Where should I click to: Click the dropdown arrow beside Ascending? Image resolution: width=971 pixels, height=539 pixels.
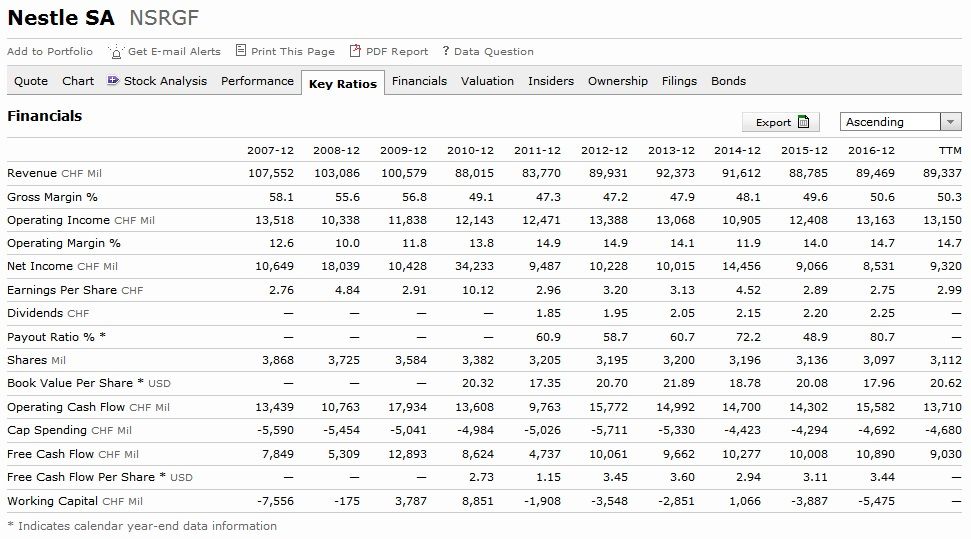[950, 122]
